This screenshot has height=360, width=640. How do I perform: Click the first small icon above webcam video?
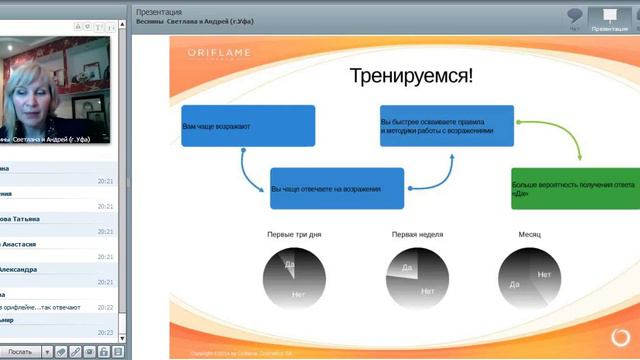pyautogui.click(x=78, y=27)
